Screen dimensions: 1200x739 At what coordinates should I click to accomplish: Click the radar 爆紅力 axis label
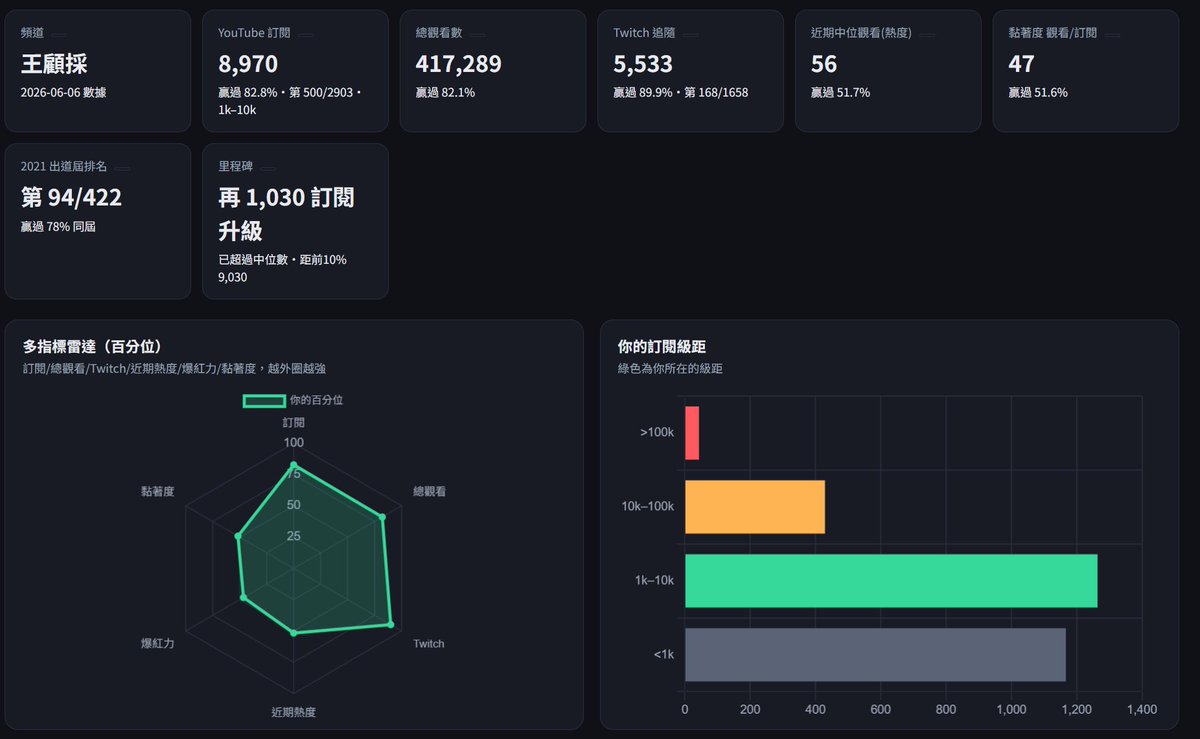click(158, 644)
